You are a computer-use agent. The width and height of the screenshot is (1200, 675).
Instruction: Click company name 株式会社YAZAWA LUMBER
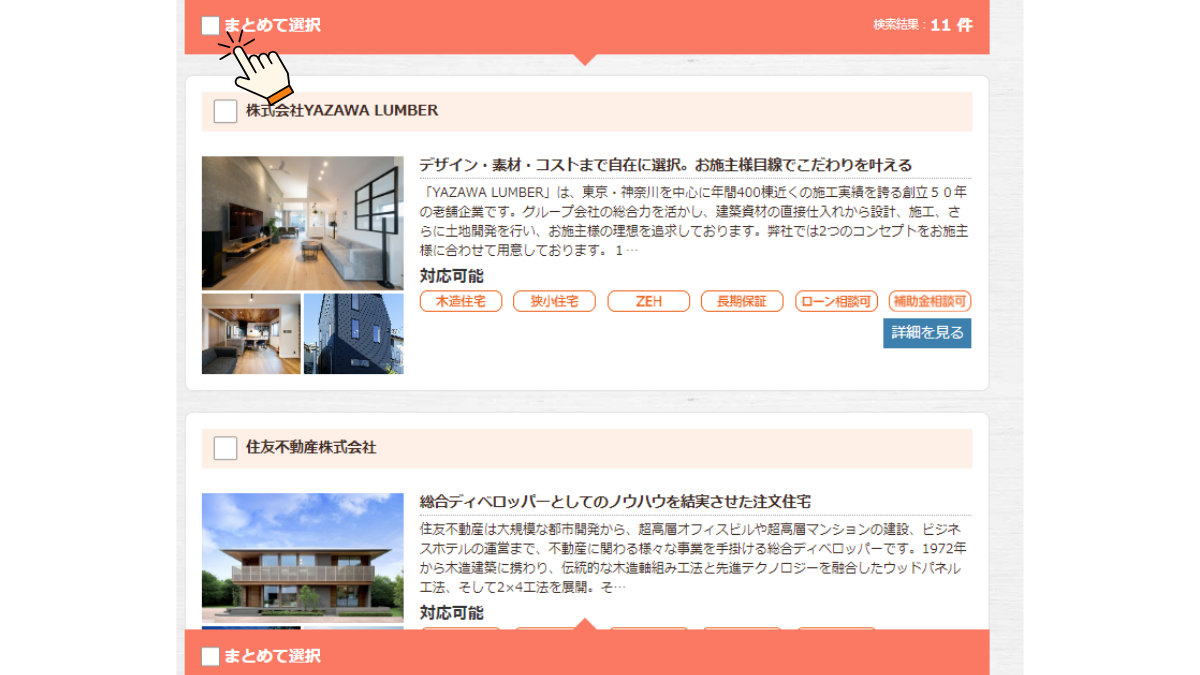(x=342, y=111)
